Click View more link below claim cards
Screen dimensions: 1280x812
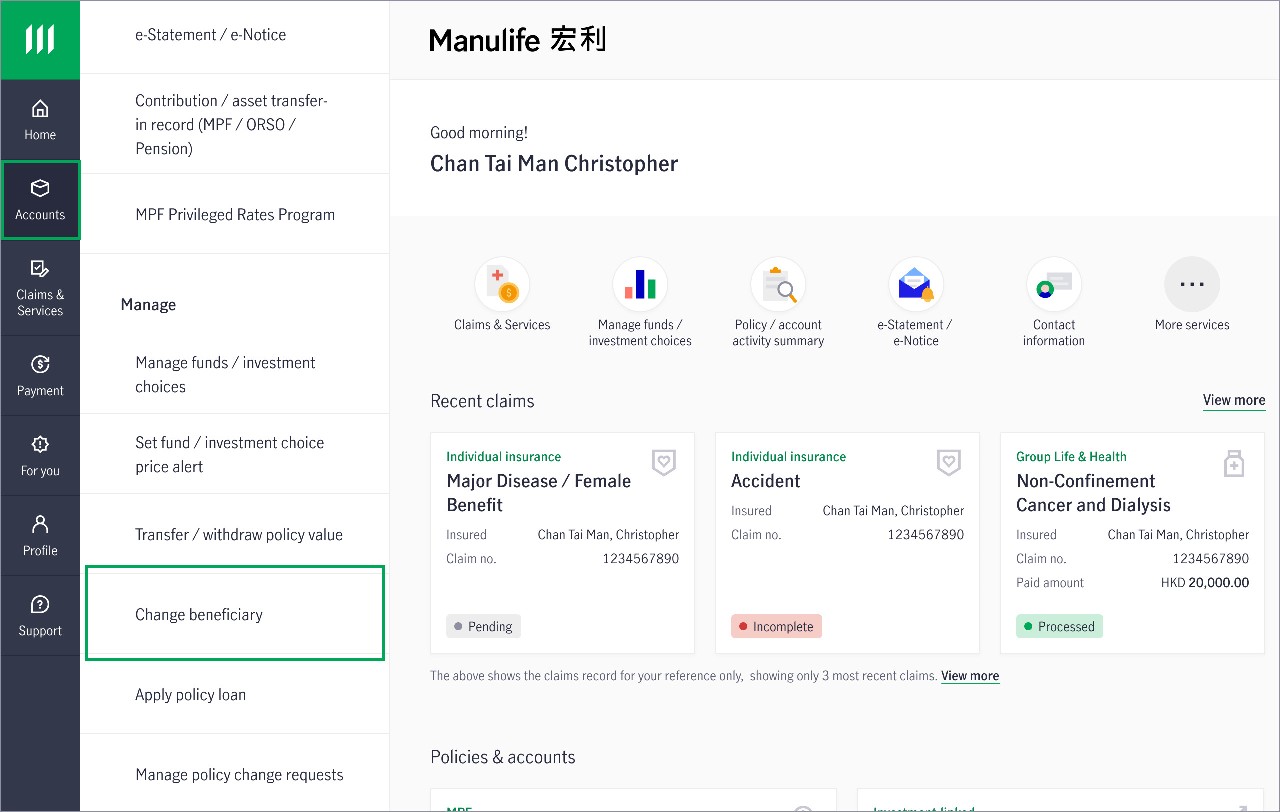970,676
